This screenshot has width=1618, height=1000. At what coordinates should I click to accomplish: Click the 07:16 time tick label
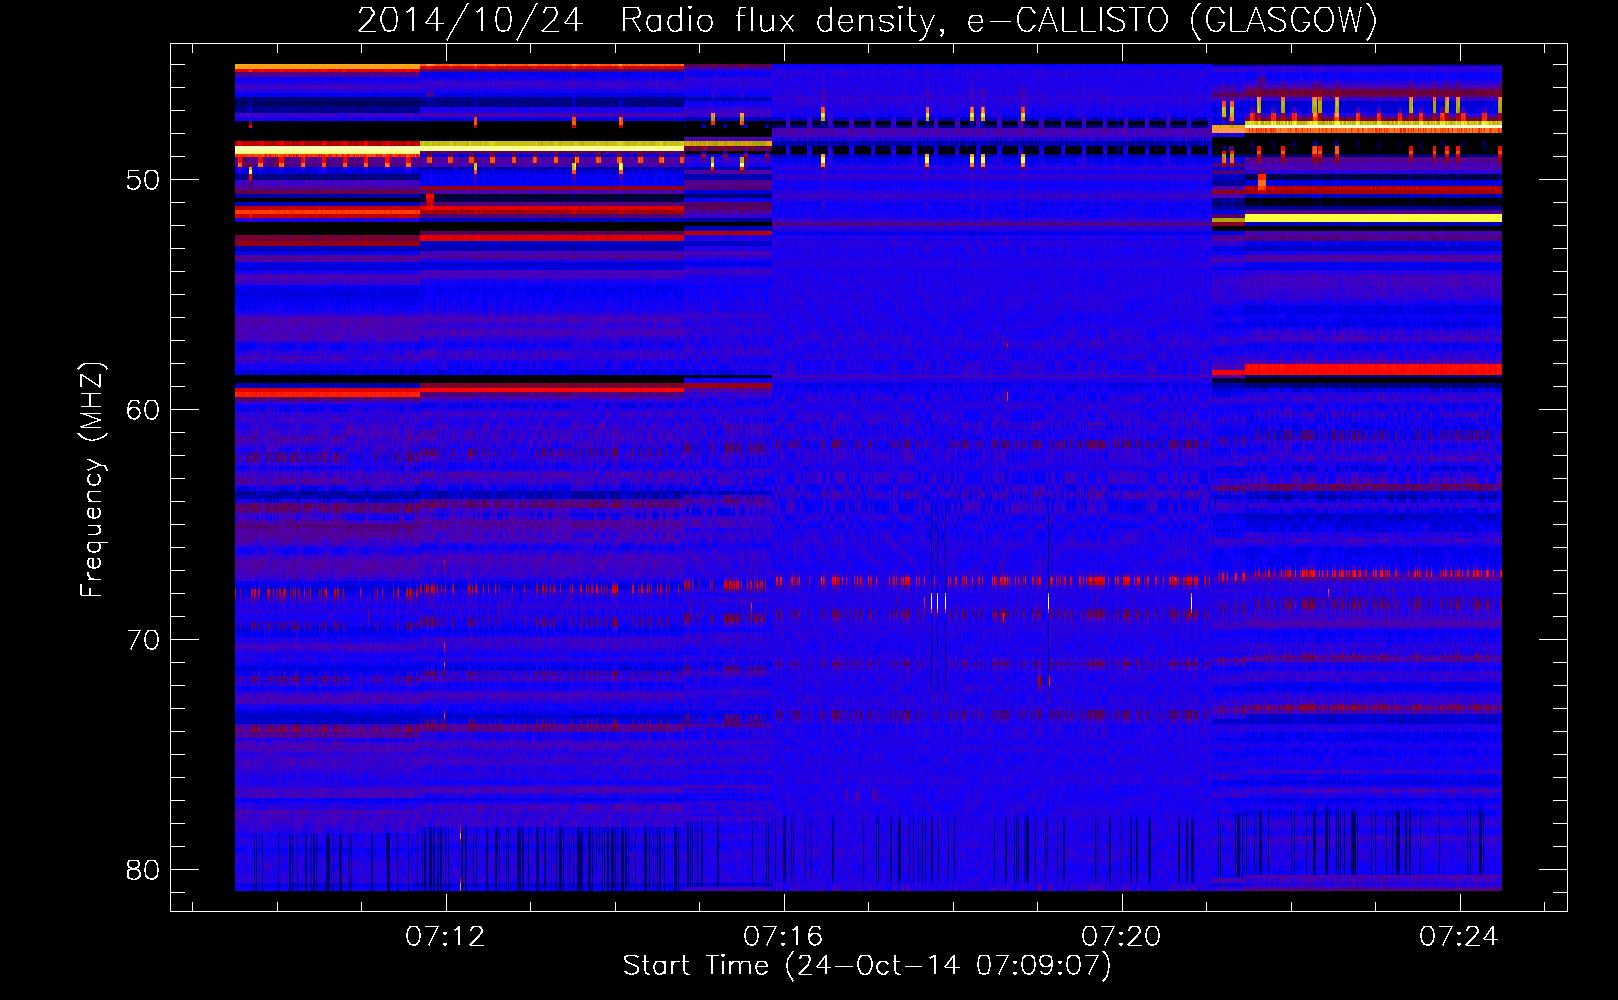click(783, 936)
